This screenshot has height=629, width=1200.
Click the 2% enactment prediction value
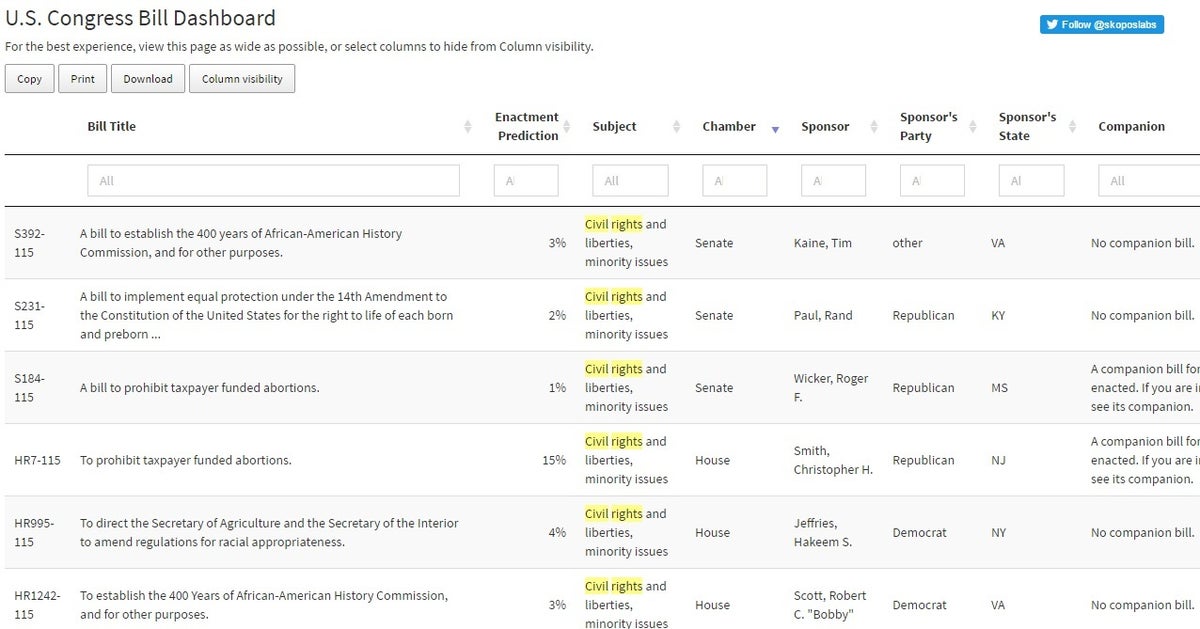(557, 315)
